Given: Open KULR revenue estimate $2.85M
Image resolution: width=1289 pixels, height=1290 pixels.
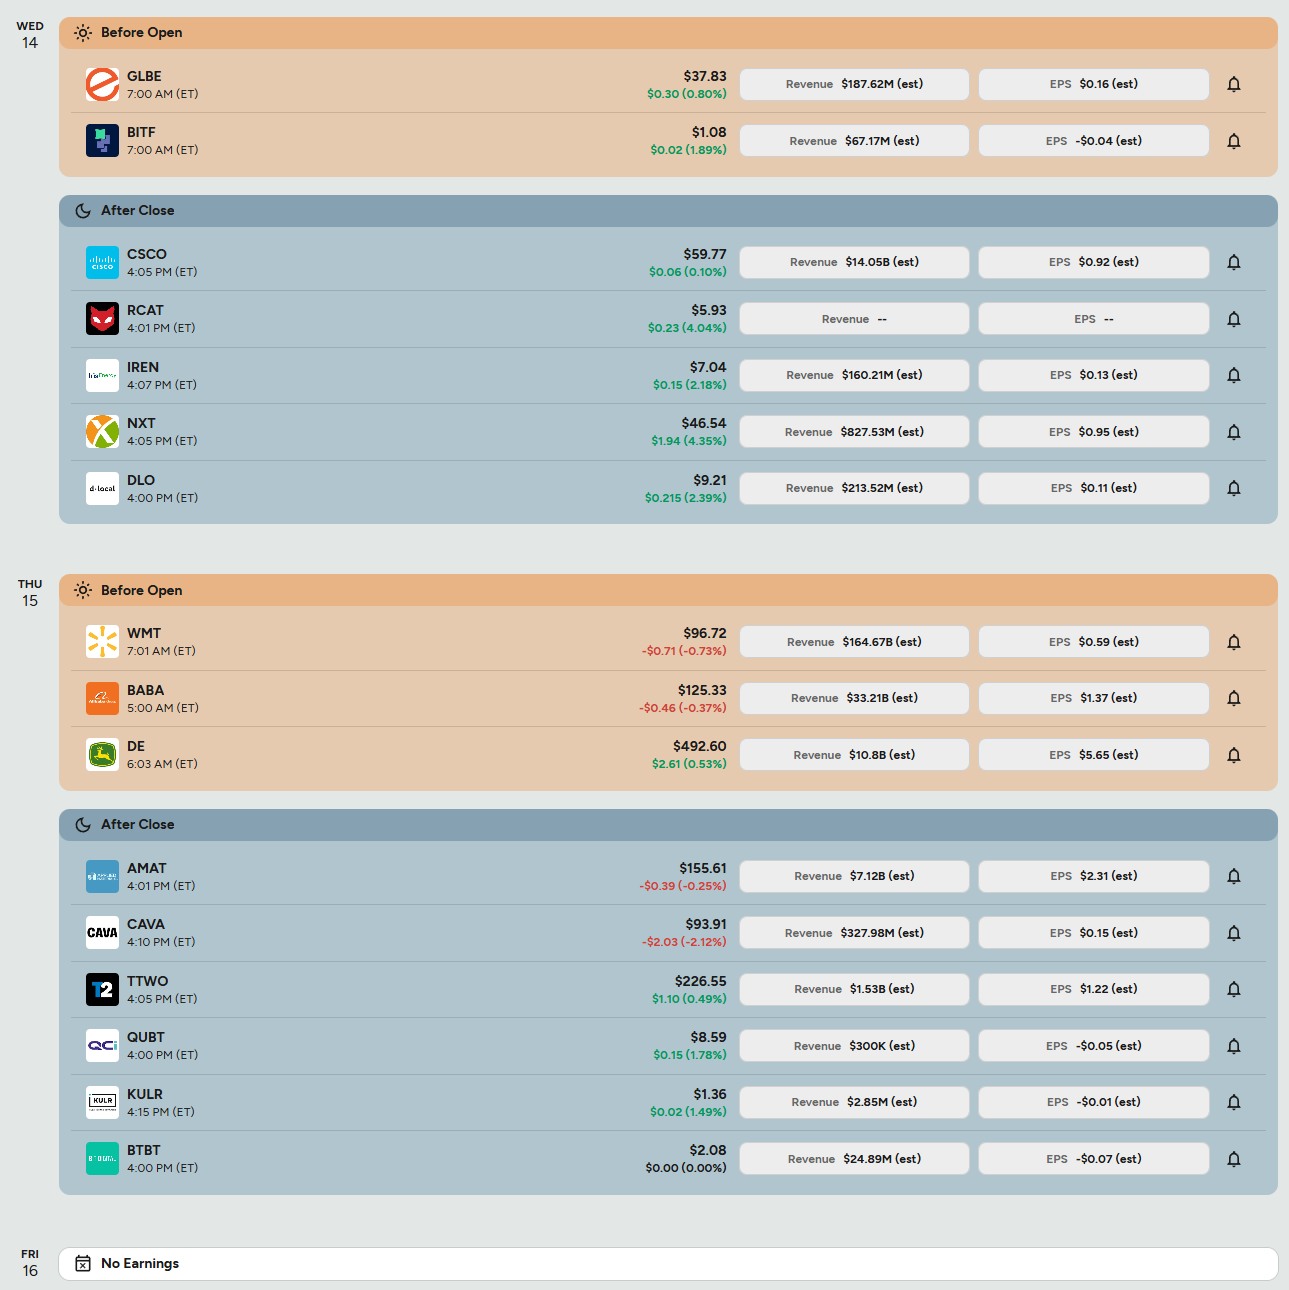Looking at the screenshot, I should 854,1102.
